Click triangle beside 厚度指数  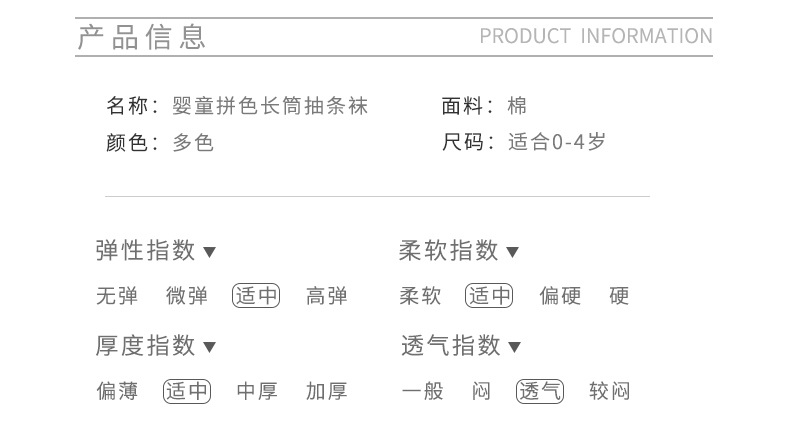210,348
